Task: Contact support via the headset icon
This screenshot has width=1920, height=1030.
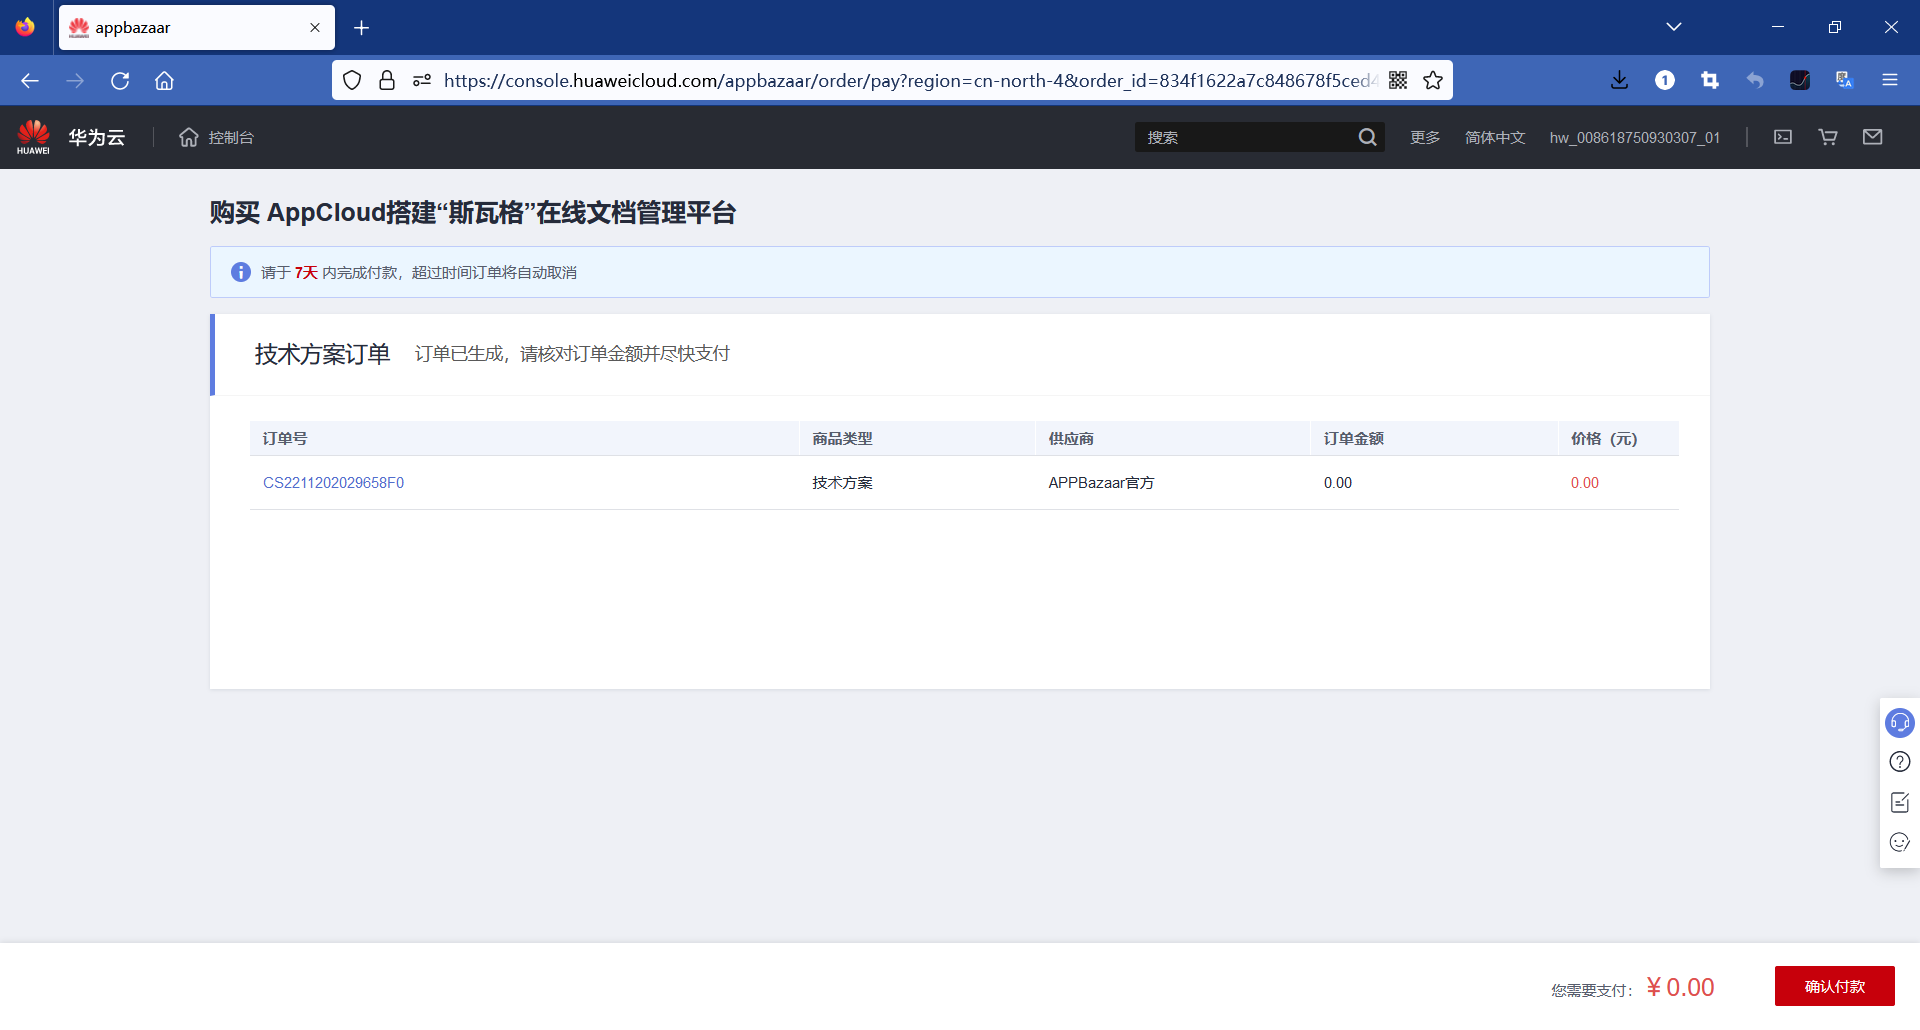Action: click(x=1899, y=723)
